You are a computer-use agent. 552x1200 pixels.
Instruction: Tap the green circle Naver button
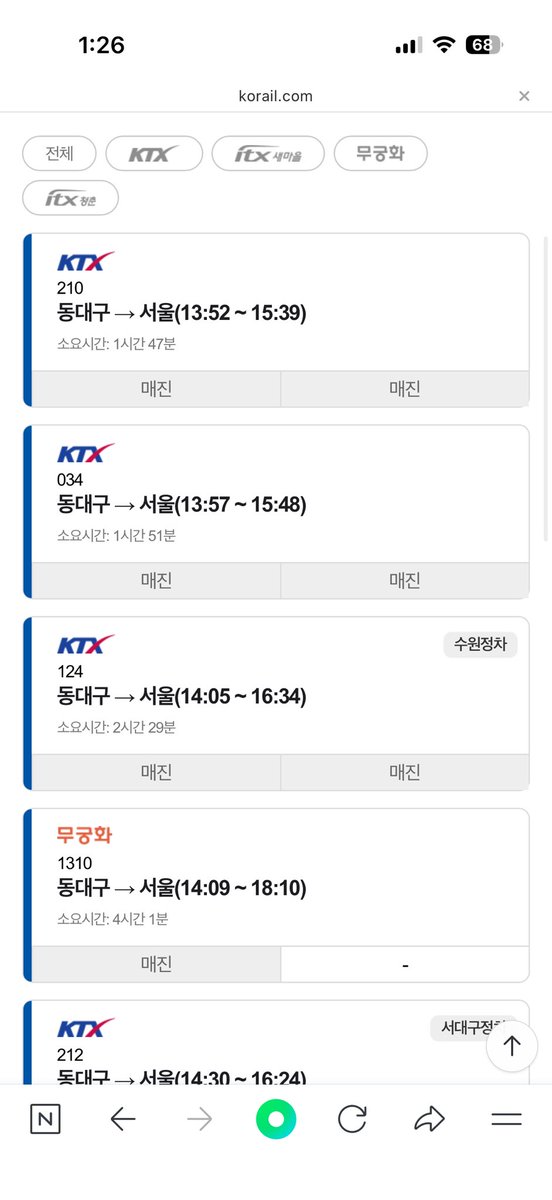click(x=276, y=1119)
